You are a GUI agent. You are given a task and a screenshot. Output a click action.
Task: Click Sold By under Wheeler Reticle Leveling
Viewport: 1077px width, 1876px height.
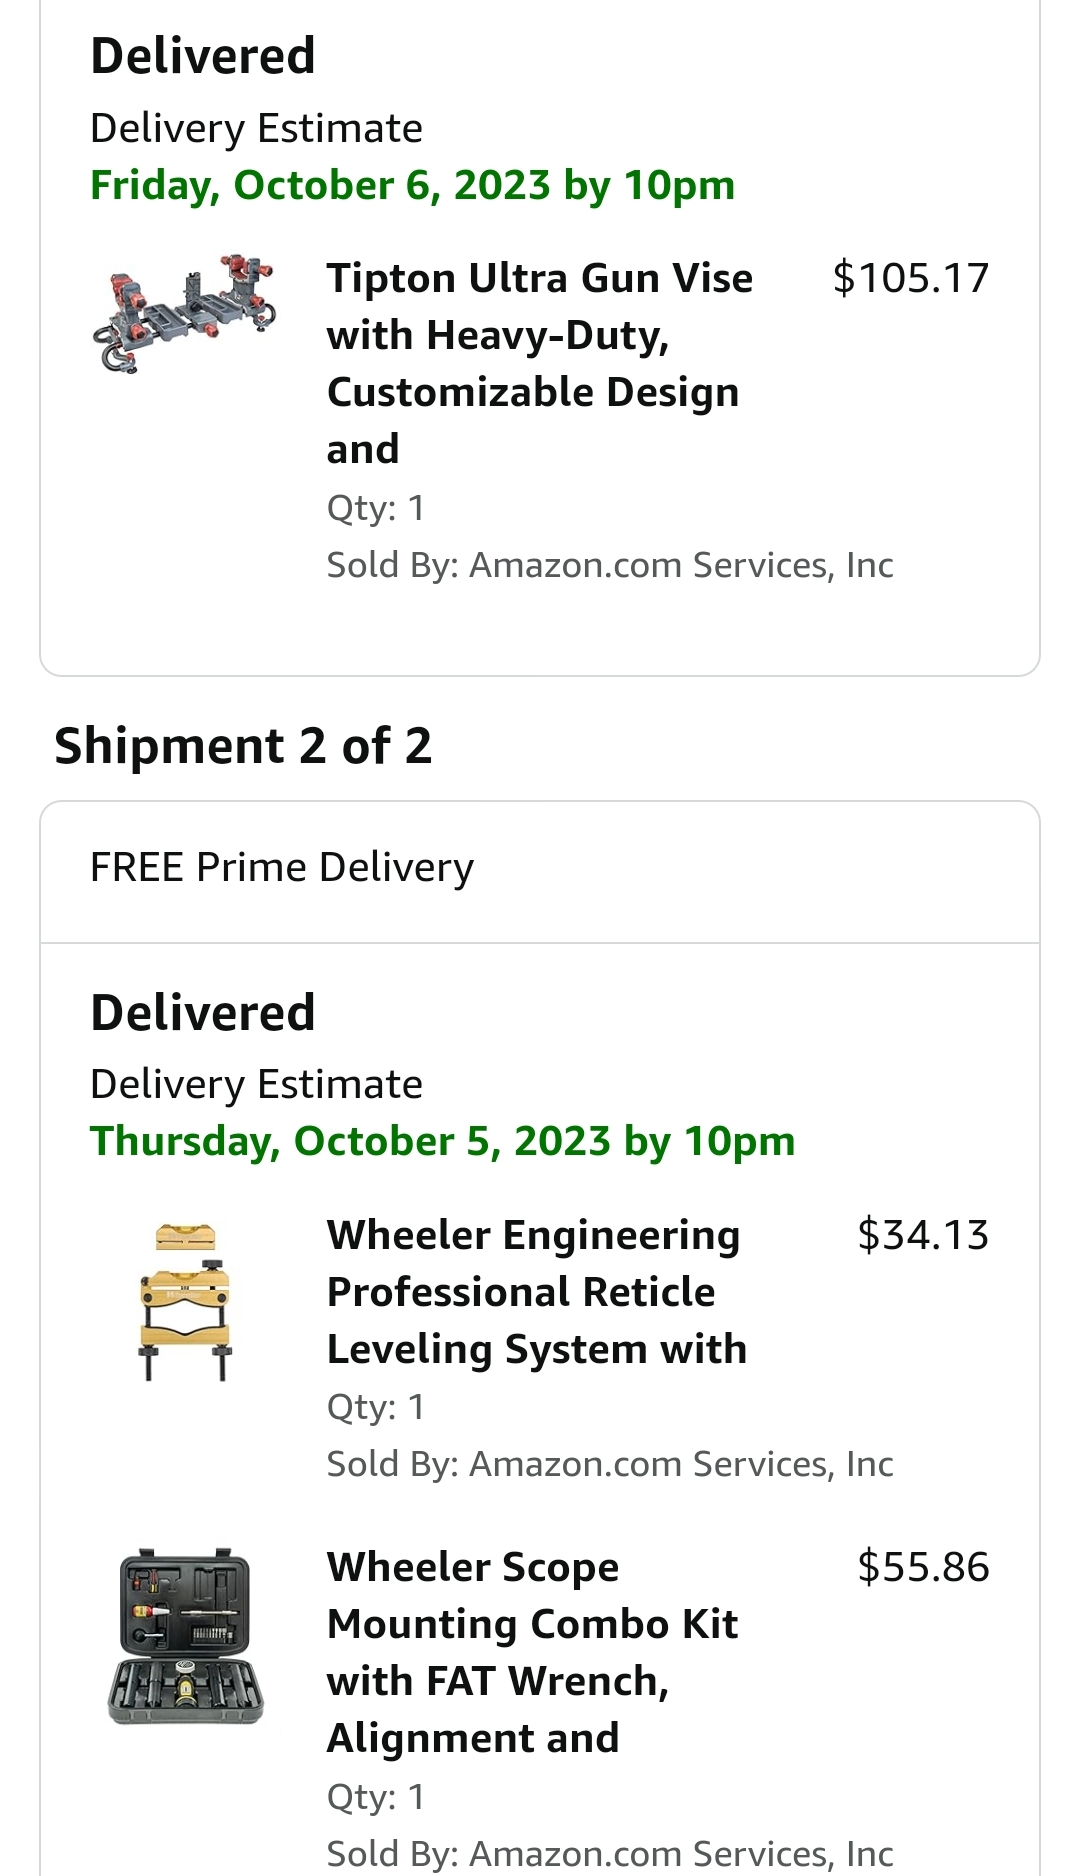610,1464
